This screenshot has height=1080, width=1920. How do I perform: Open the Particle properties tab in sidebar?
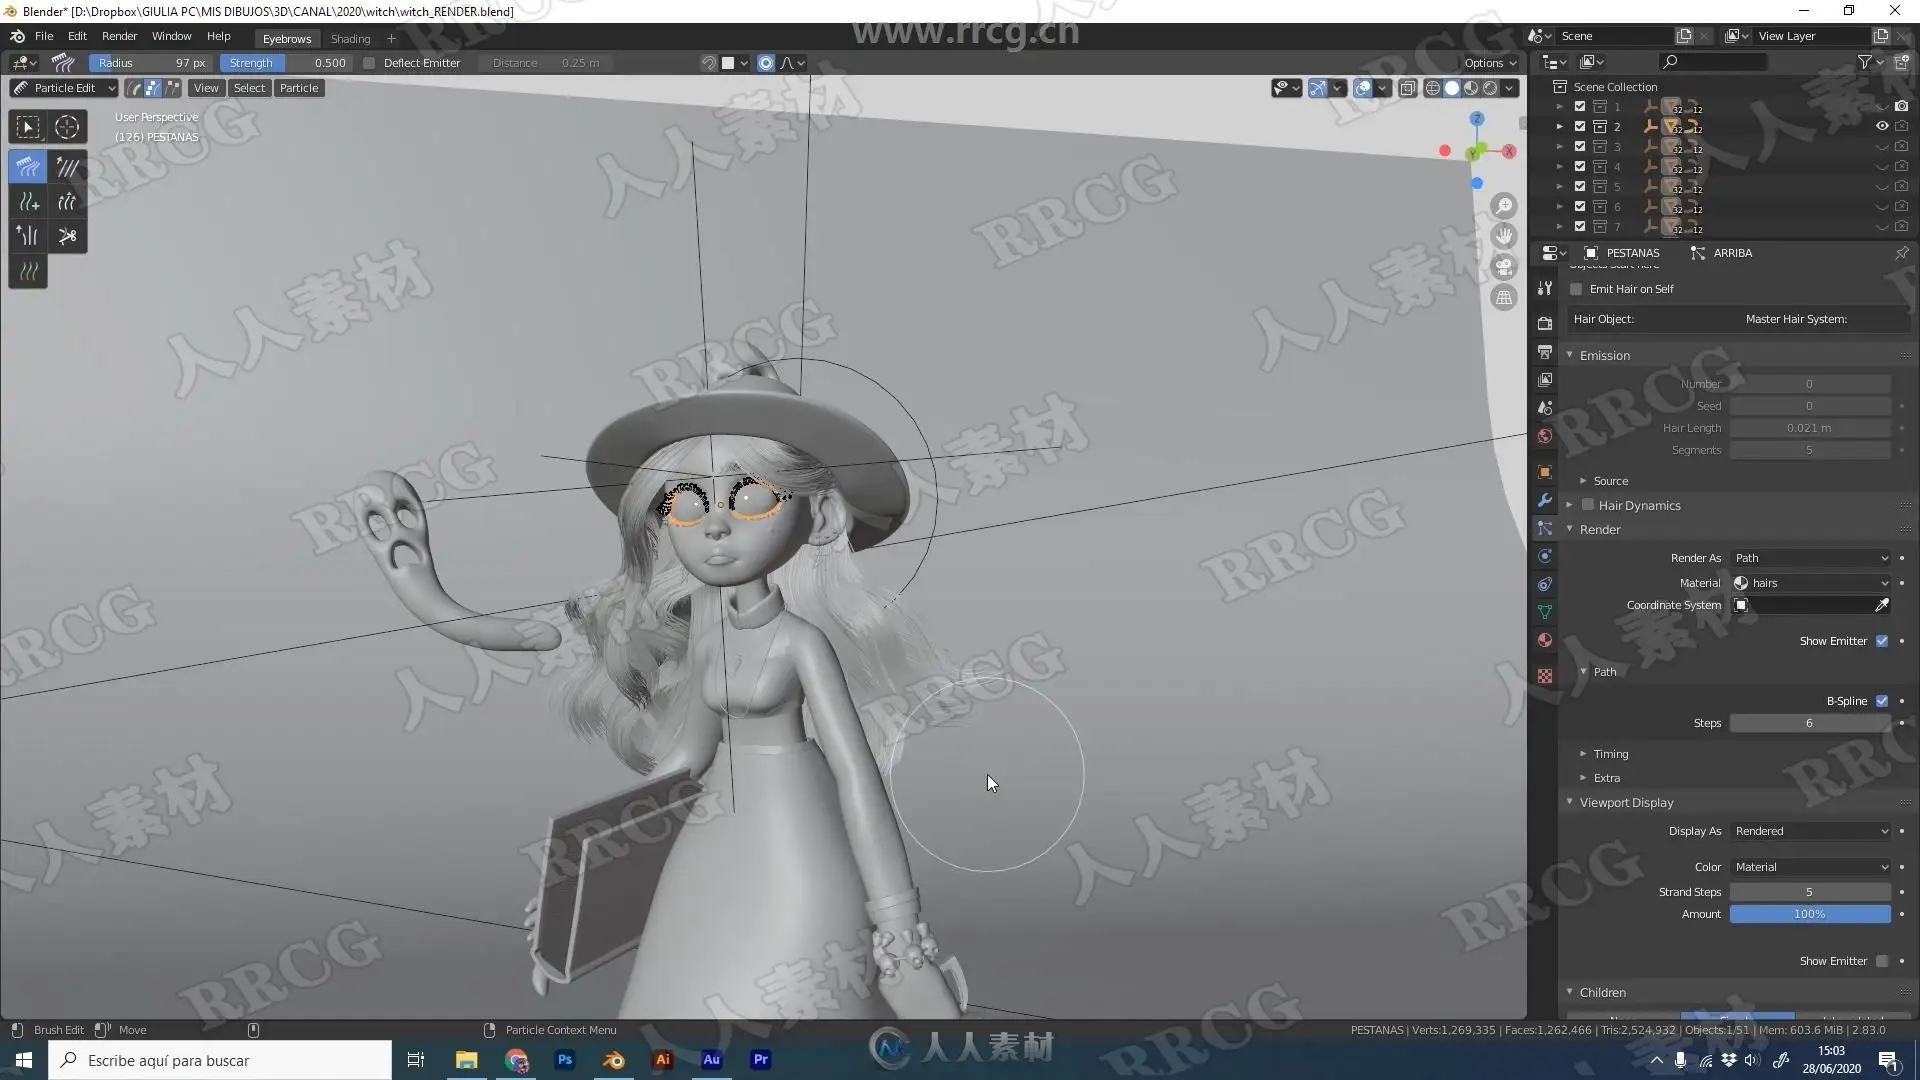(x=1545, y=528)
